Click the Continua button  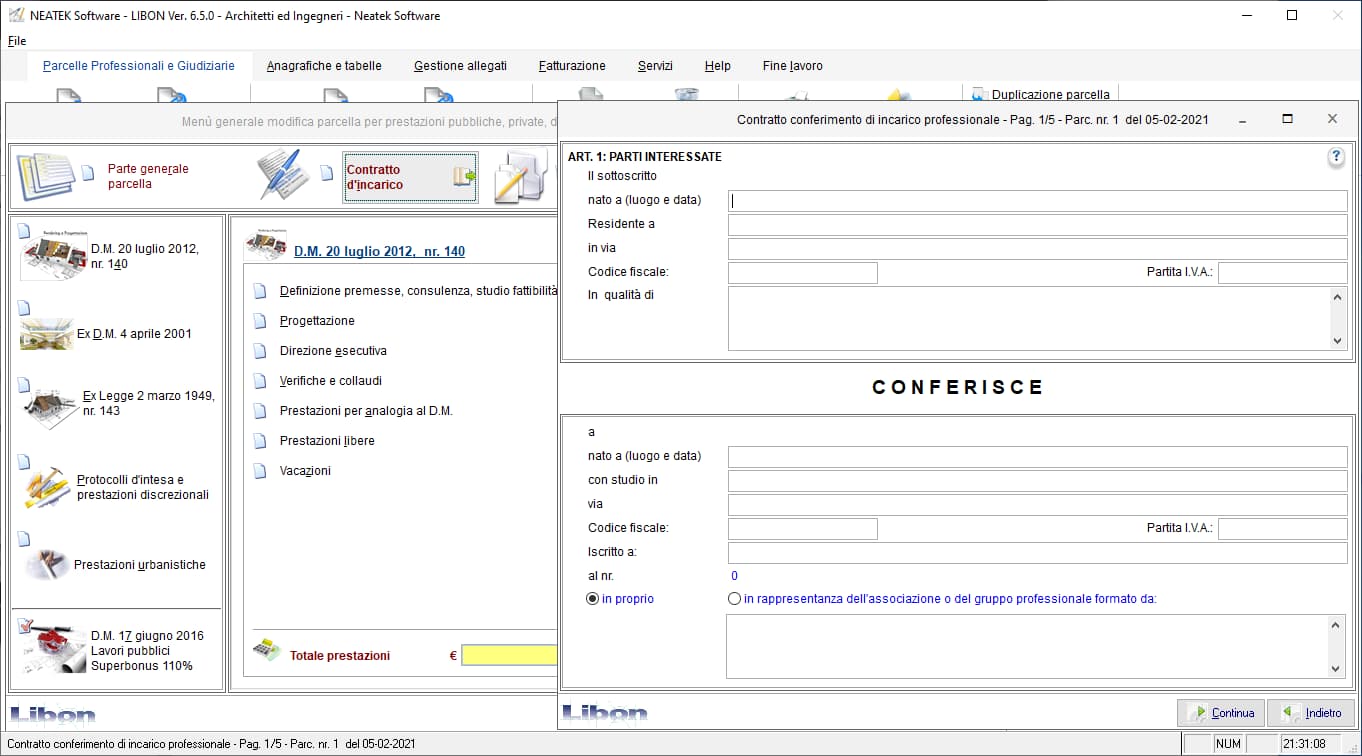pos(1220,713)
